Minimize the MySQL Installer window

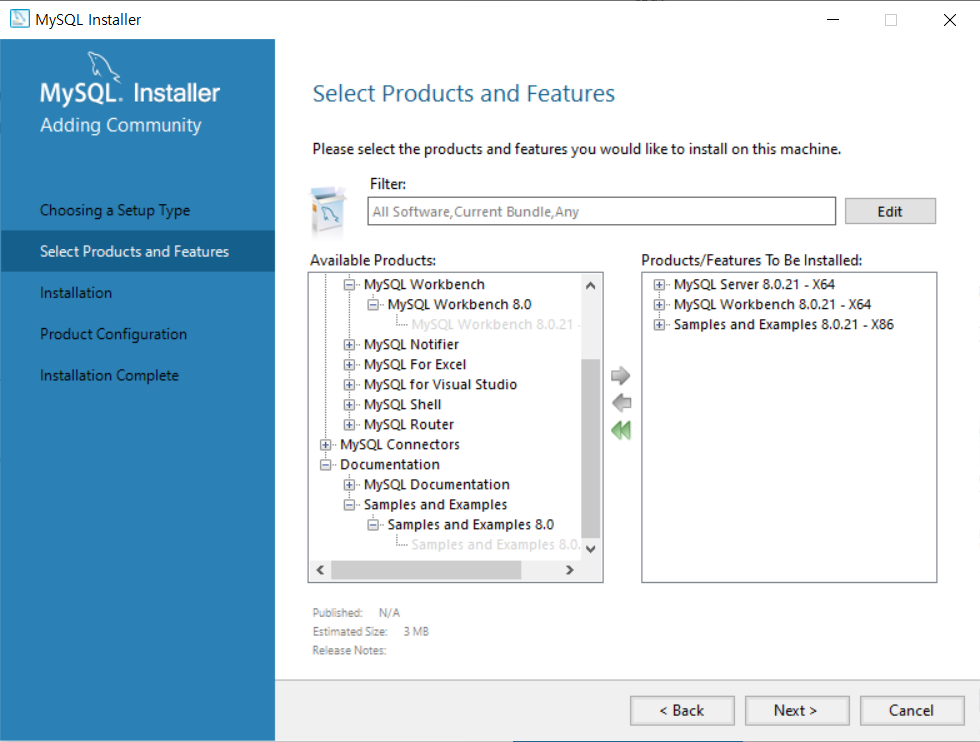tap(833, 19)
